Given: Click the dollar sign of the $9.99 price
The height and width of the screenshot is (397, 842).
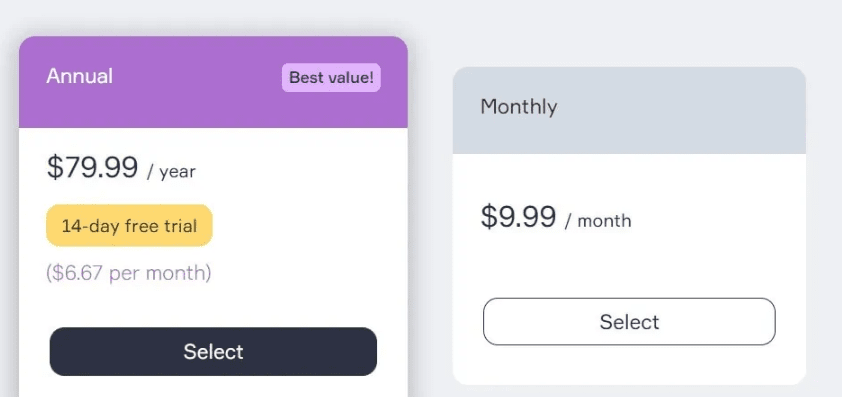Looking at the screenshot, I should [x=489, y=216].
